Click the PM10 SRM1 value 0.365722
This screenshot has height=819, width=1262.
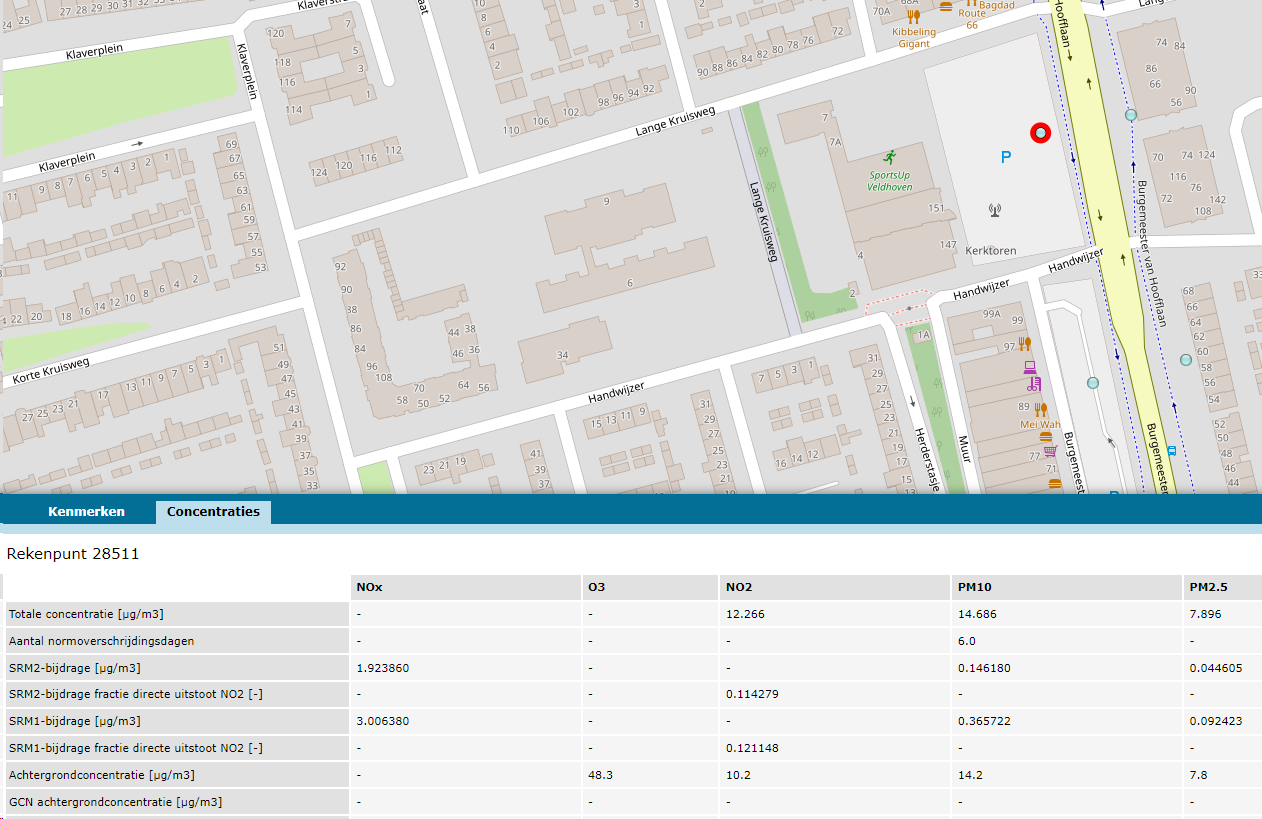pos(984,721)
